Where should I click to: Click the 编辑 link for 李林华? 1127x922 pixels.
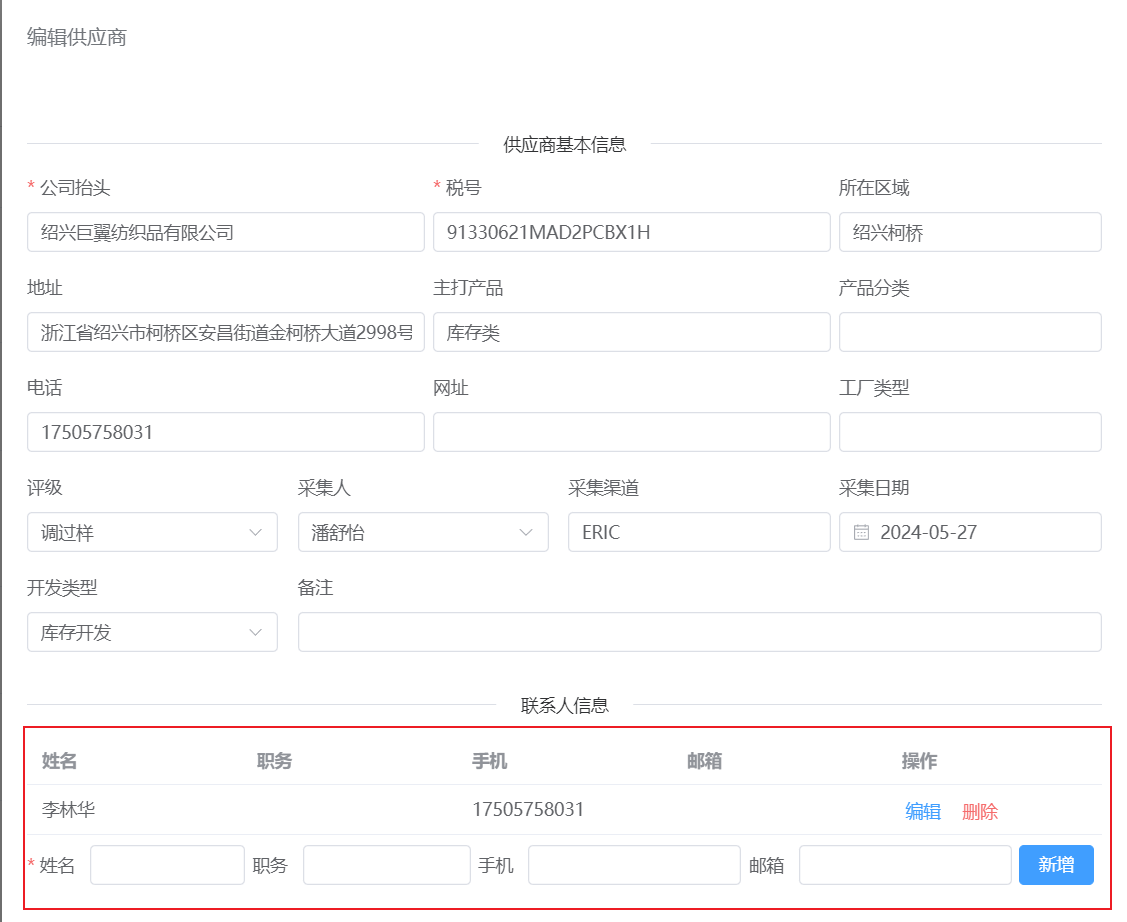pyautogui.click(x=923, y=811)
